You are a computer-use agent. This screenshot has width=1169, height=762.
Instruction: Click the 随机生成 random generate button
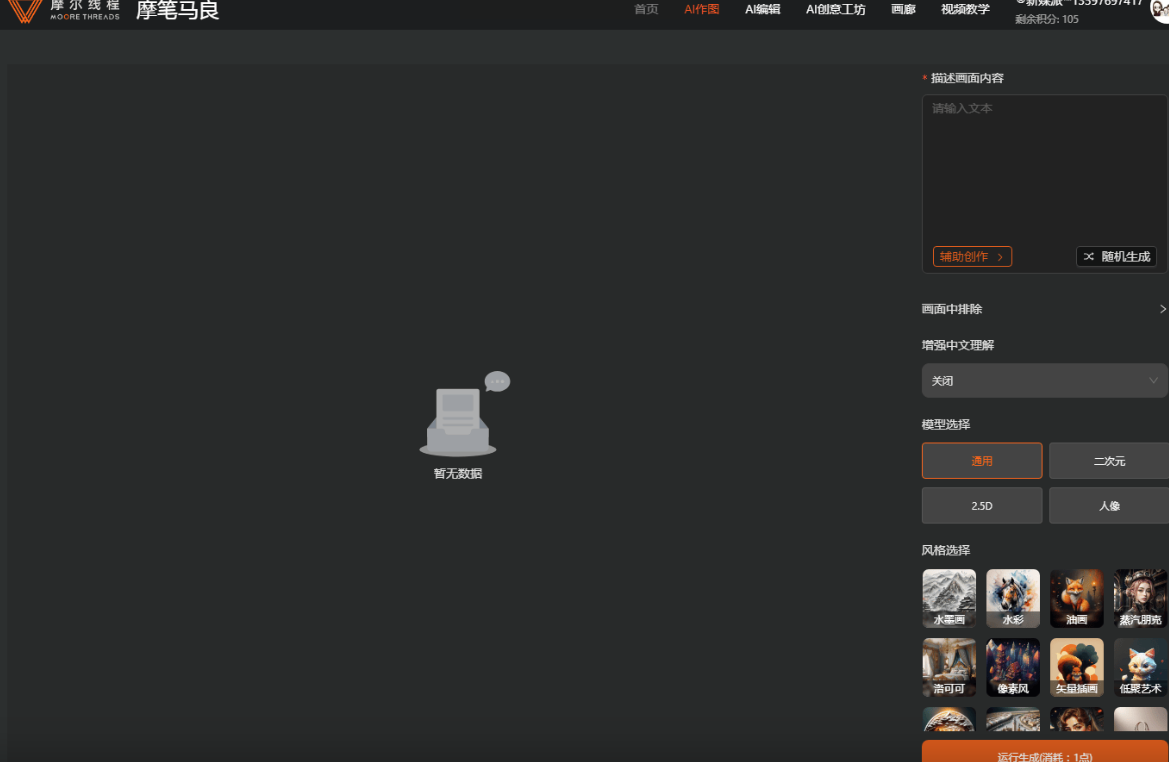[1116, 257]
